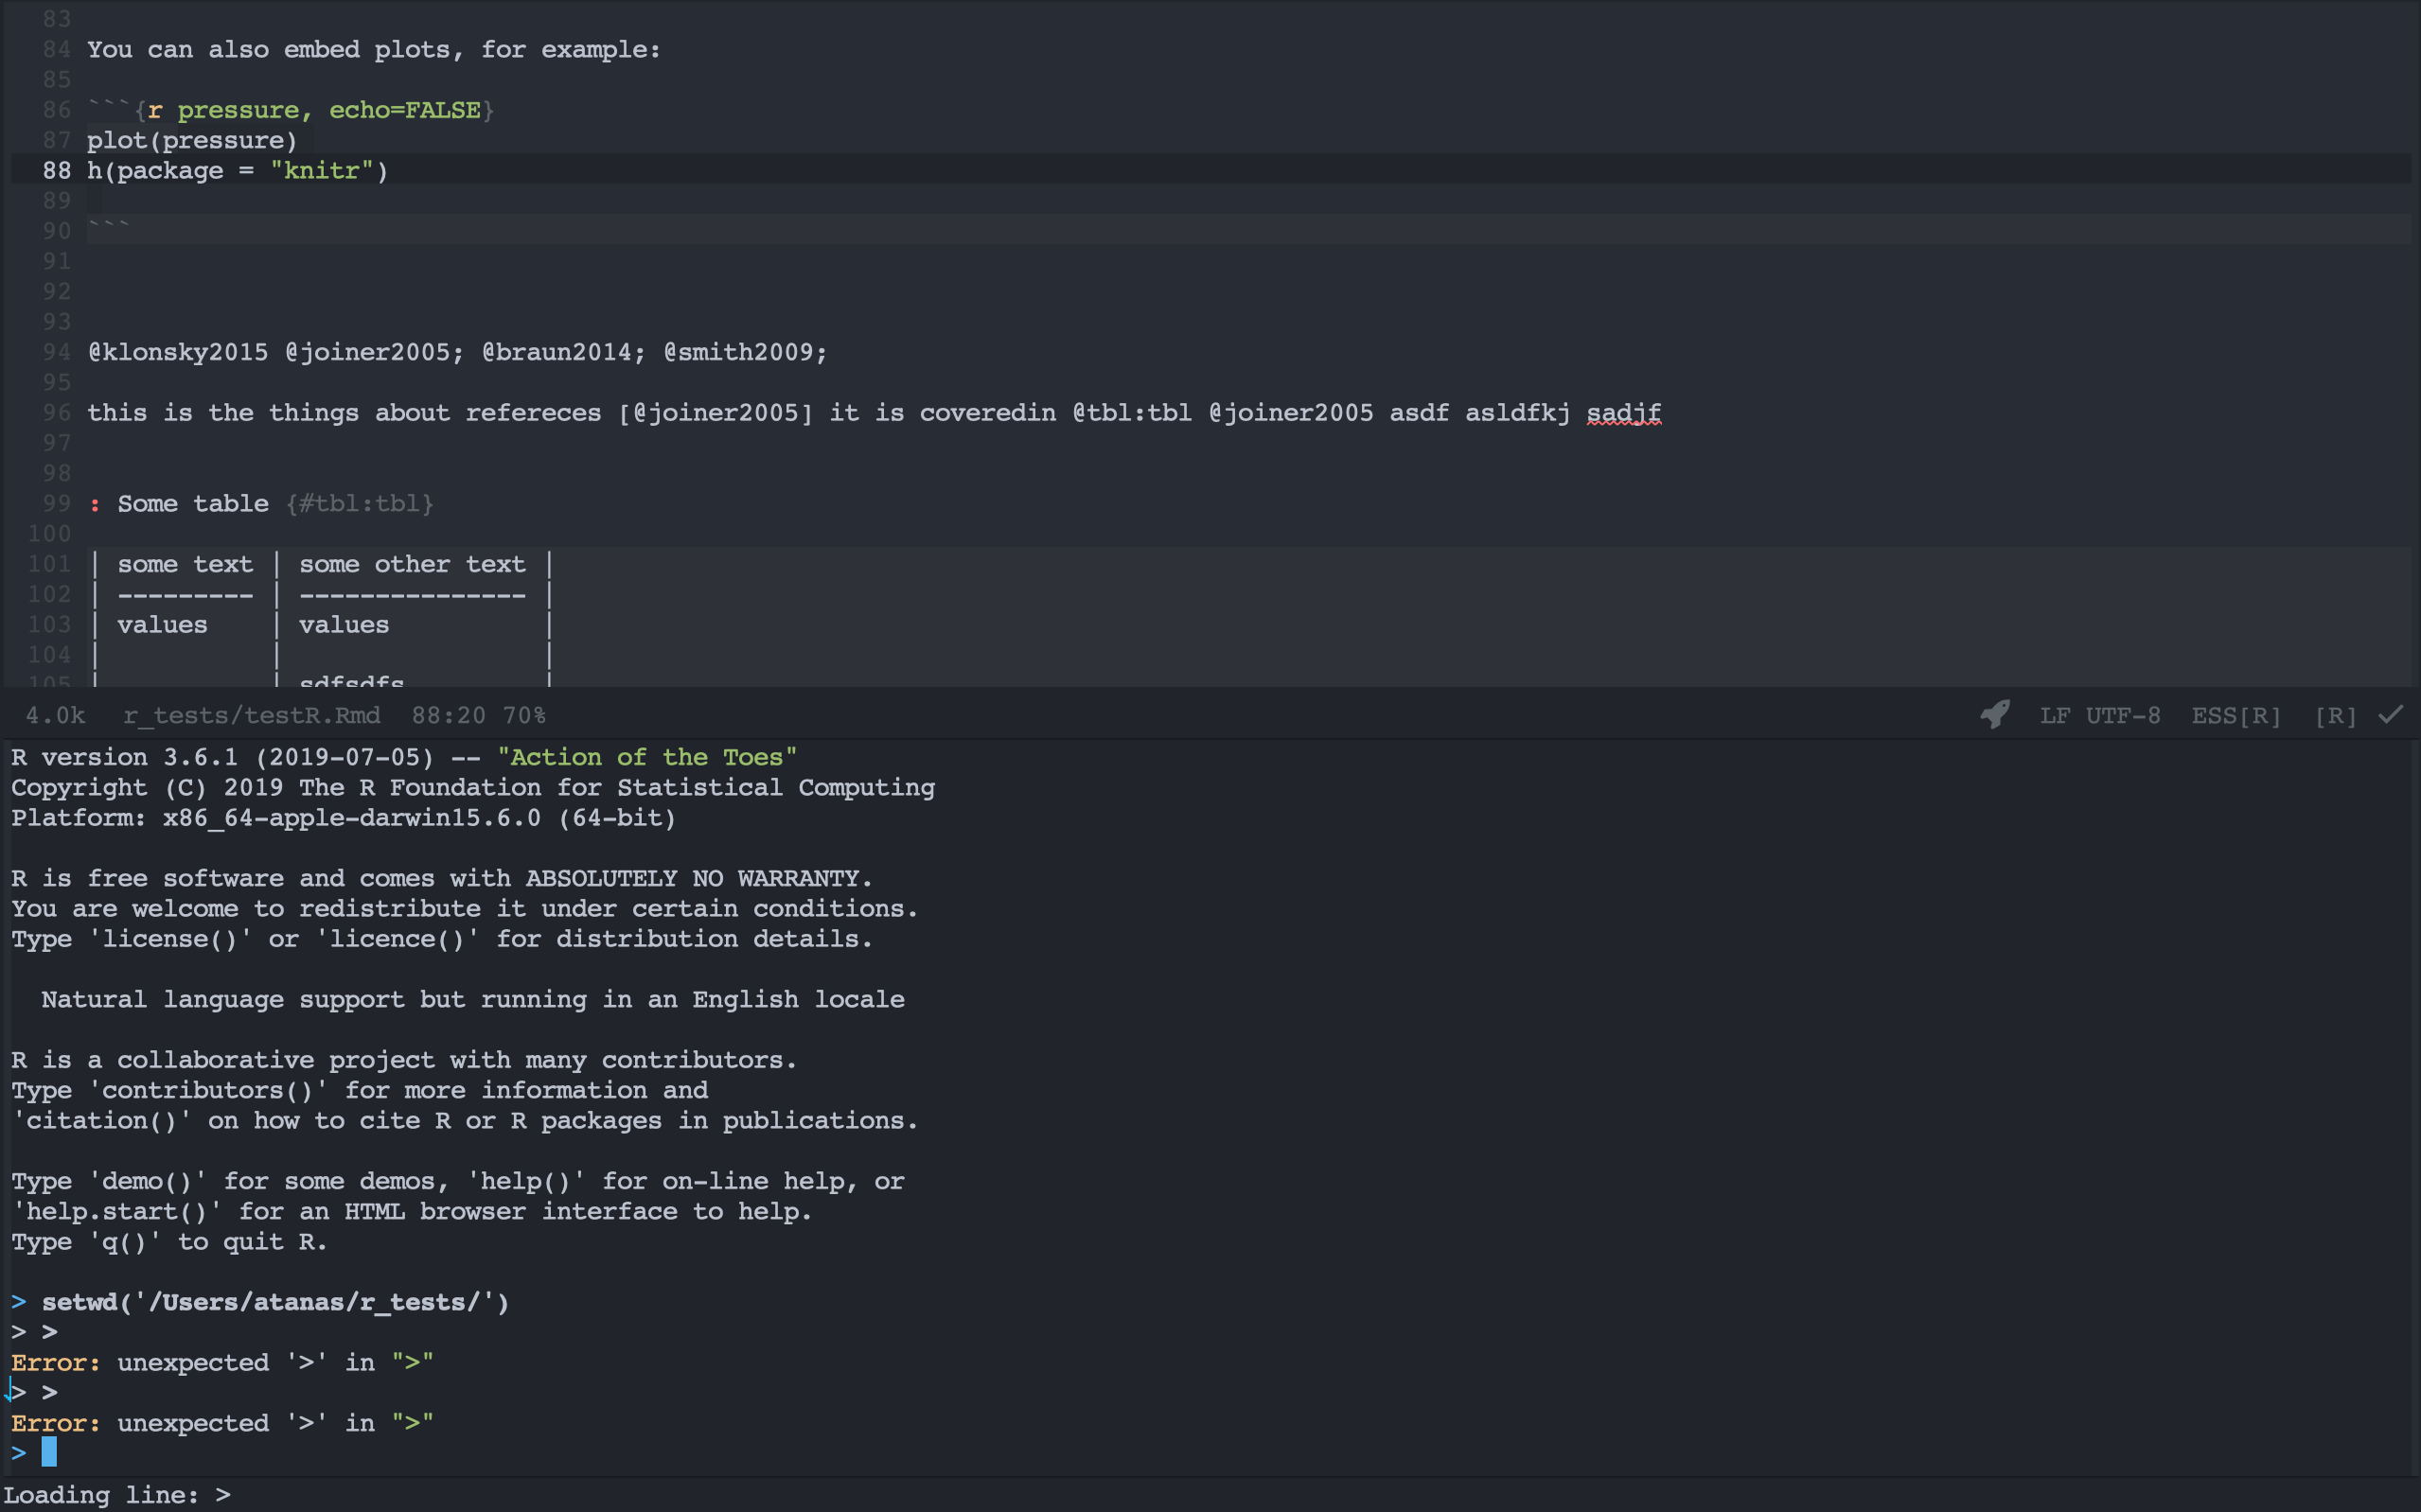Click the @joiner2005 citation in brackets

pos(716,412)
